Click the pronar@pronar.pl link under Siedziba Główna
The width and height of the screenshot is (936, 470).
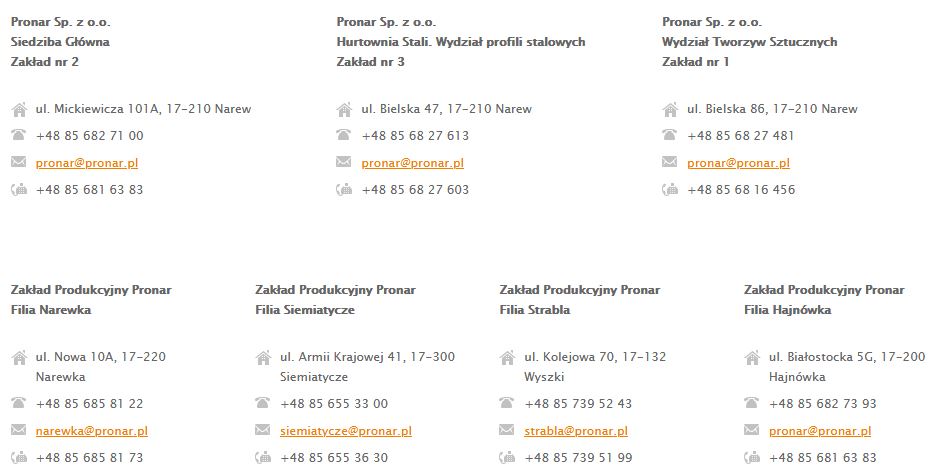coord(87,163)
